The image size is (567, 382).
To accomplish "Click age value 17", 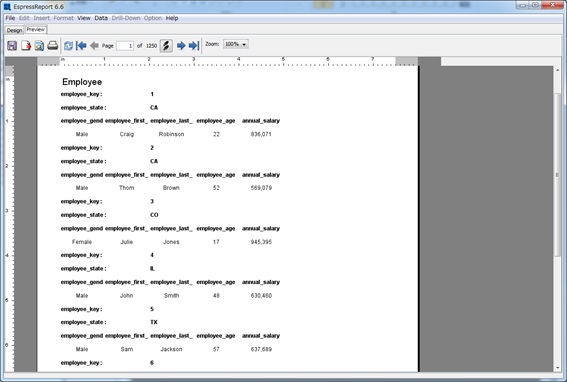I will [x=216, y=242].
